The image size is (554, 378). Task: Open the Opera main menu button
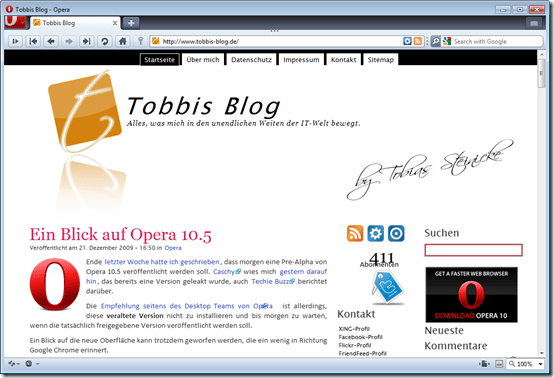click(15, 22)
